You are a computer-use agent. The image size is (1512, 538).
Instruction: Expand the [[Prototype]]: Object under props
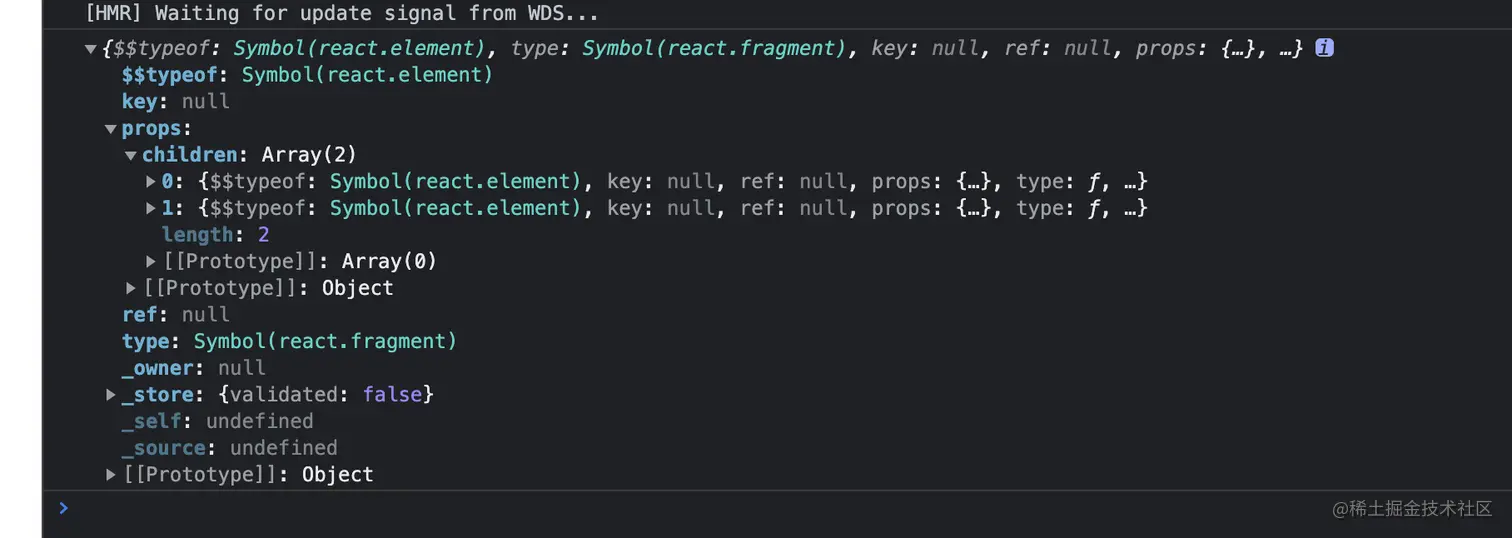click(x=131, y=288)
